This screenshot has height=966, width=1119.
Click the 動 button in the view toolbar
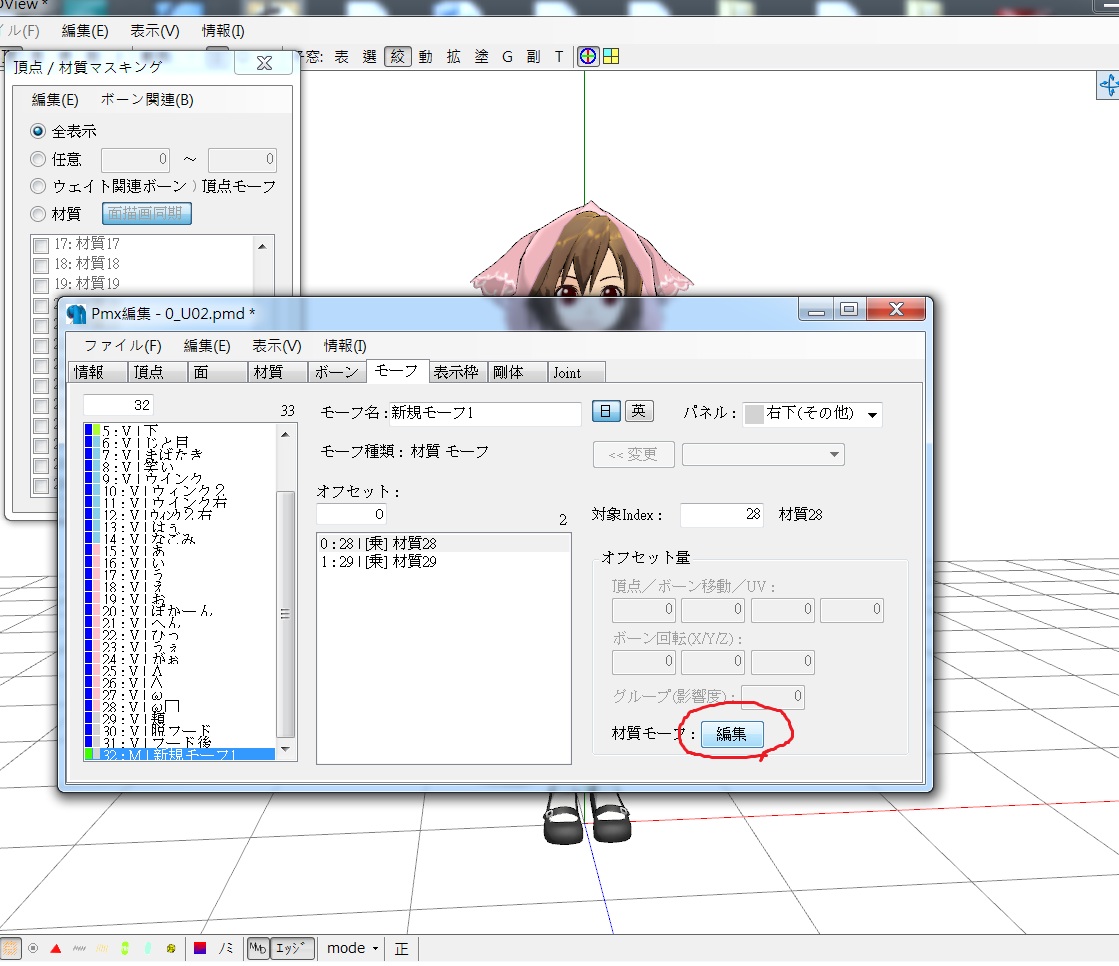click(425, 56)
